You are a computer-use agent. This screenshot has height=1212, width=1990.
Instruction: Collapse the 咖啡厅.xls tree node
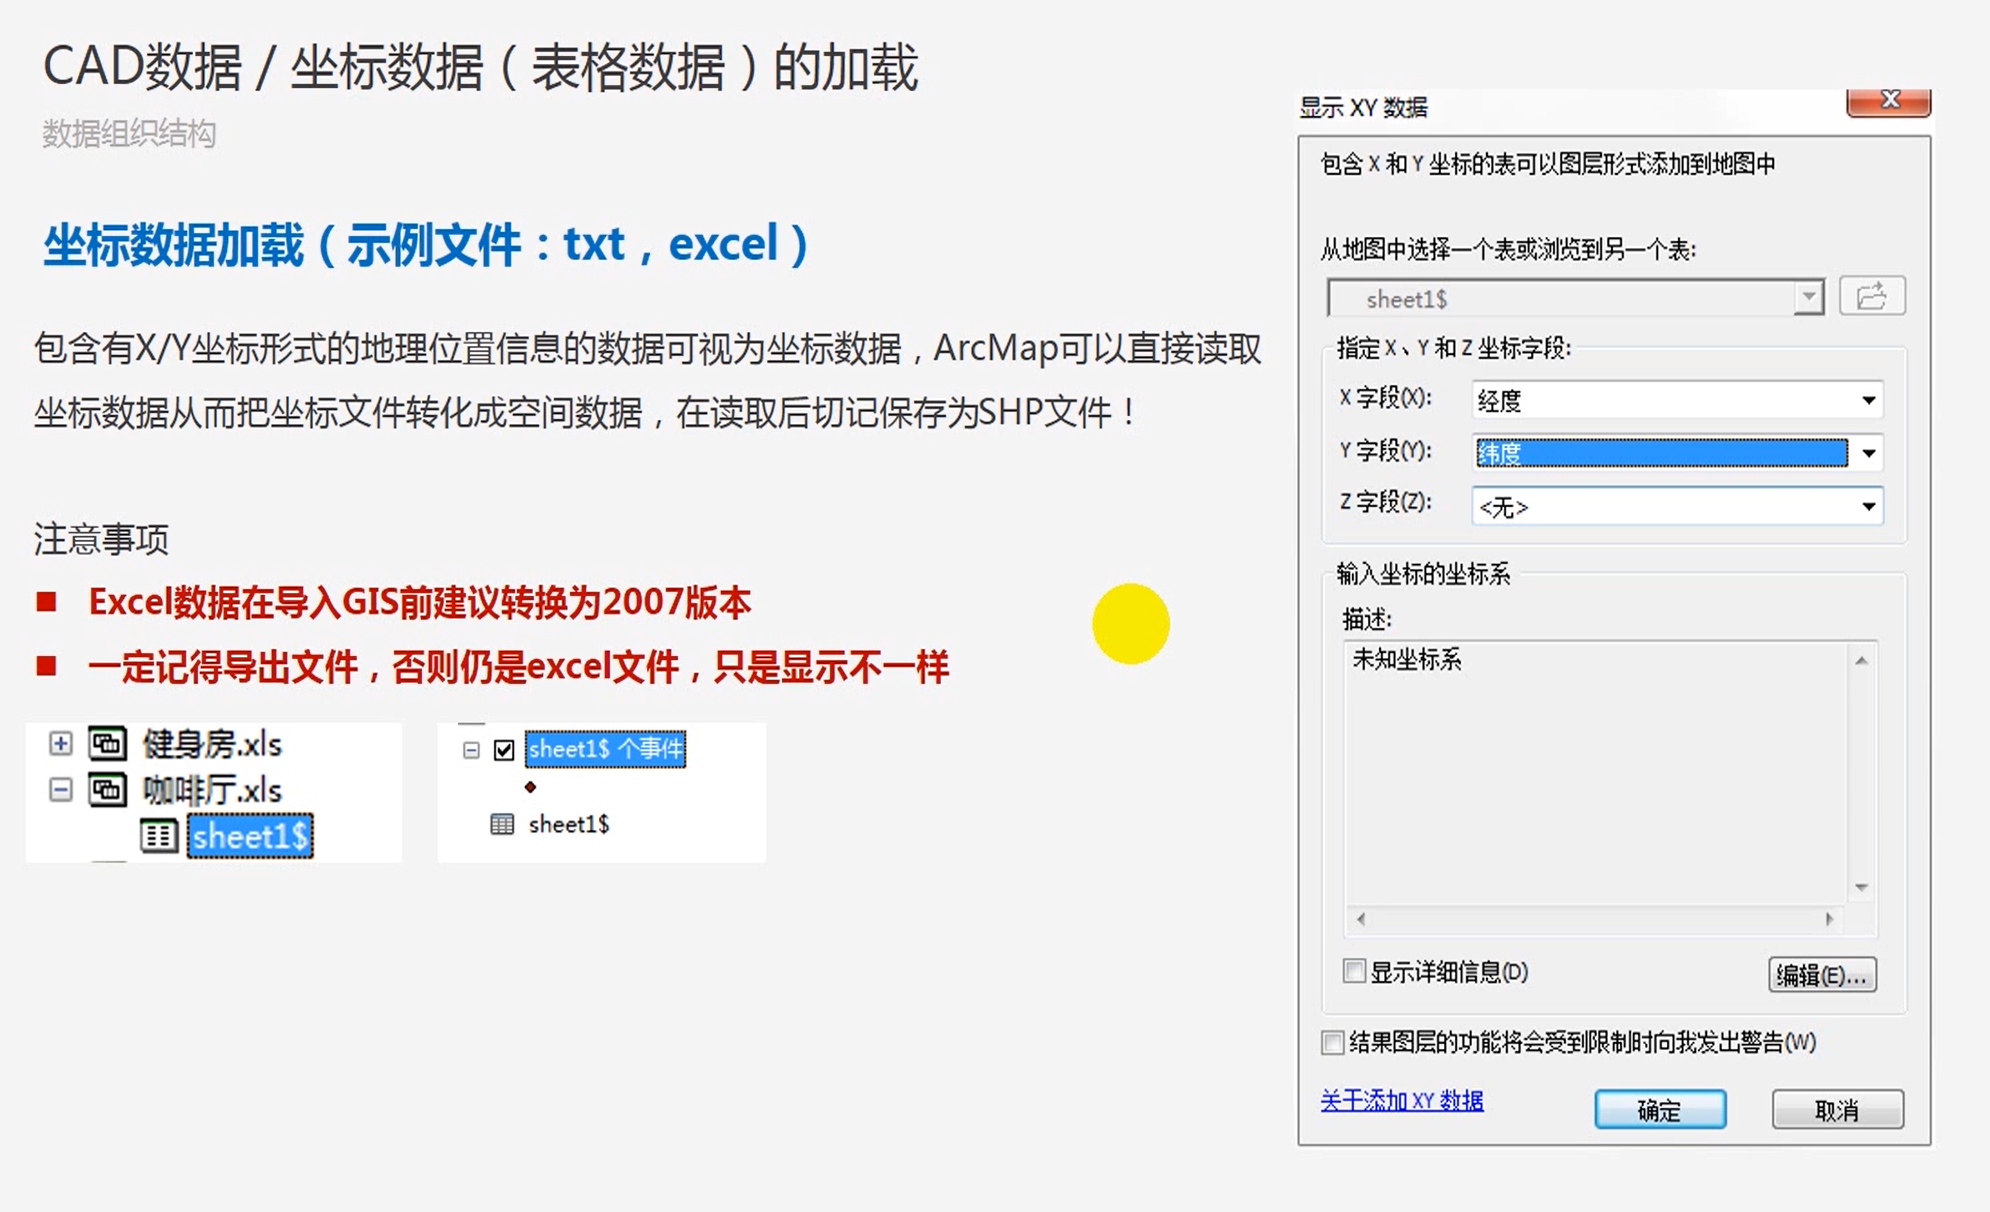61,790
